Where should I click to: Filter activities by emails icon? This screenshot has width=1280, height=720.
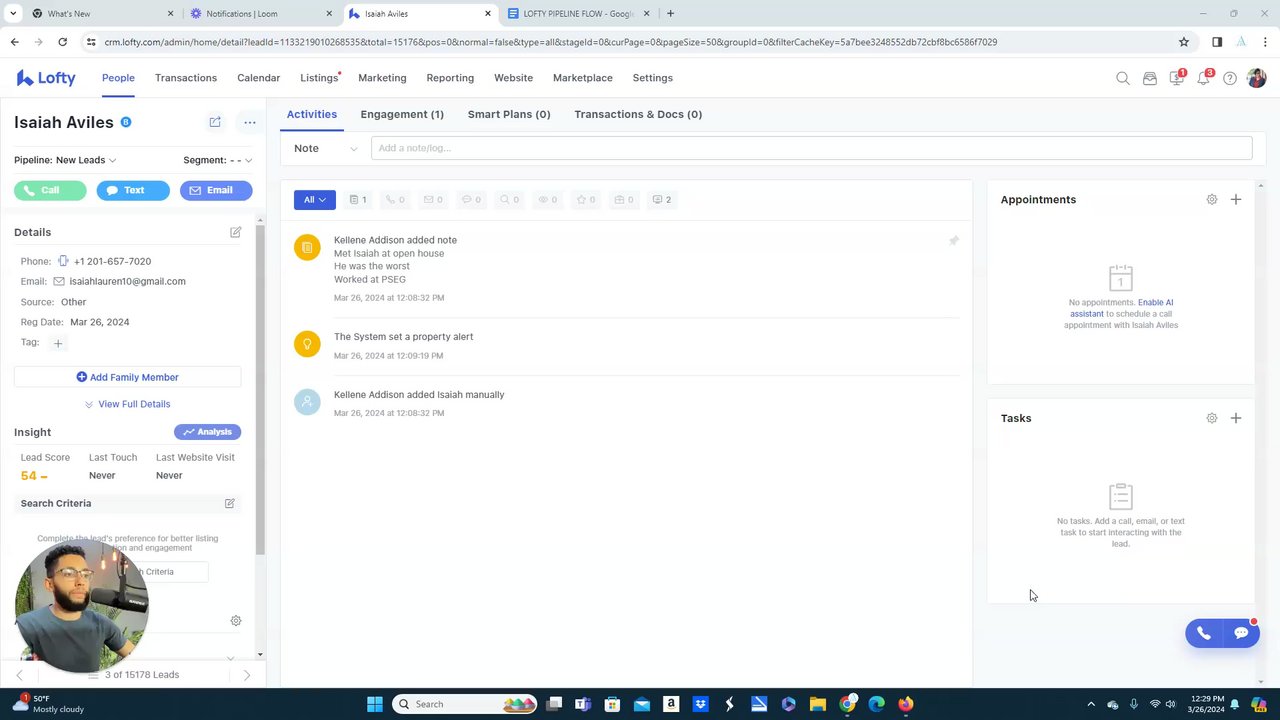(x=433, y=200)
